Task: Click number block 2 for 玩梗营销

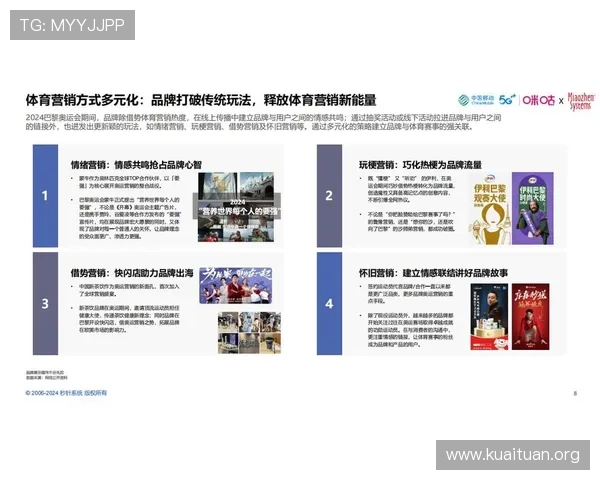Action: point(329,196)
